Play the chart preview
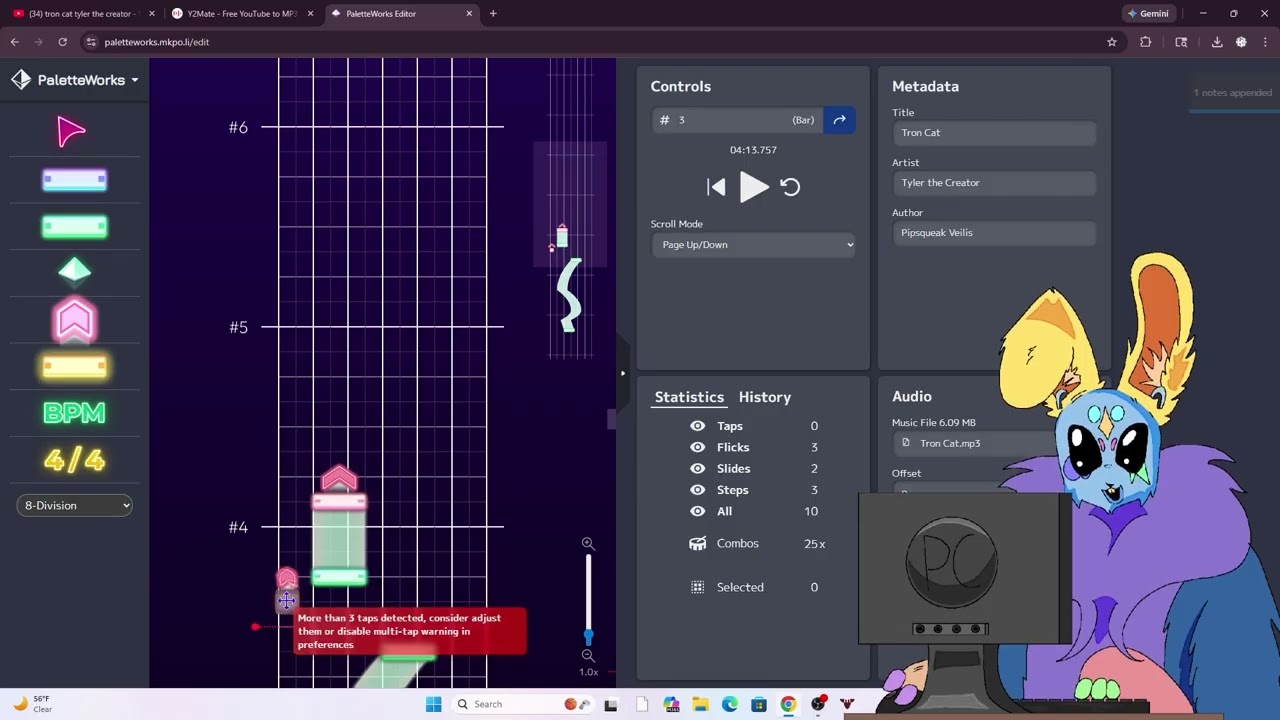This screenshot has width=1280, height=720. click(753, 187)
